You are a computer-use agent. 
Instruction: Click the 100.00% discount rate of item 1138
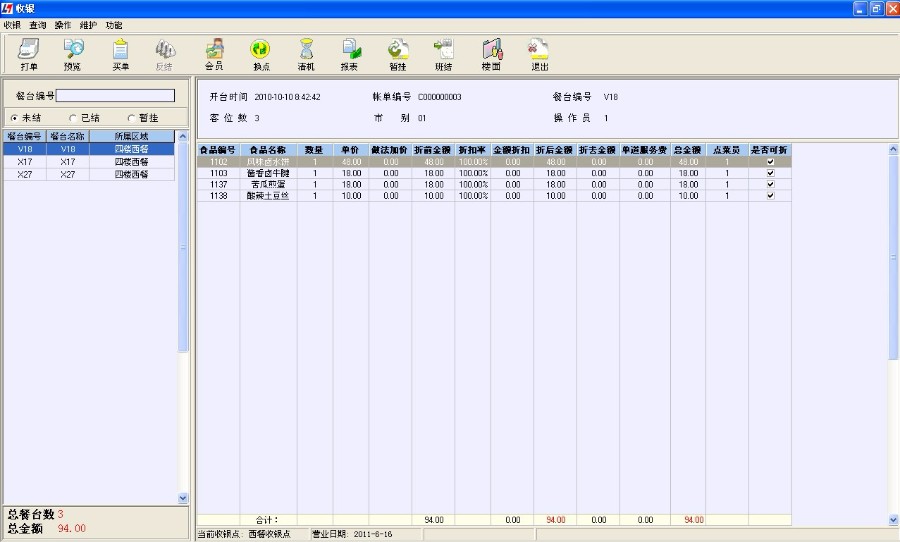coord(473,196)
